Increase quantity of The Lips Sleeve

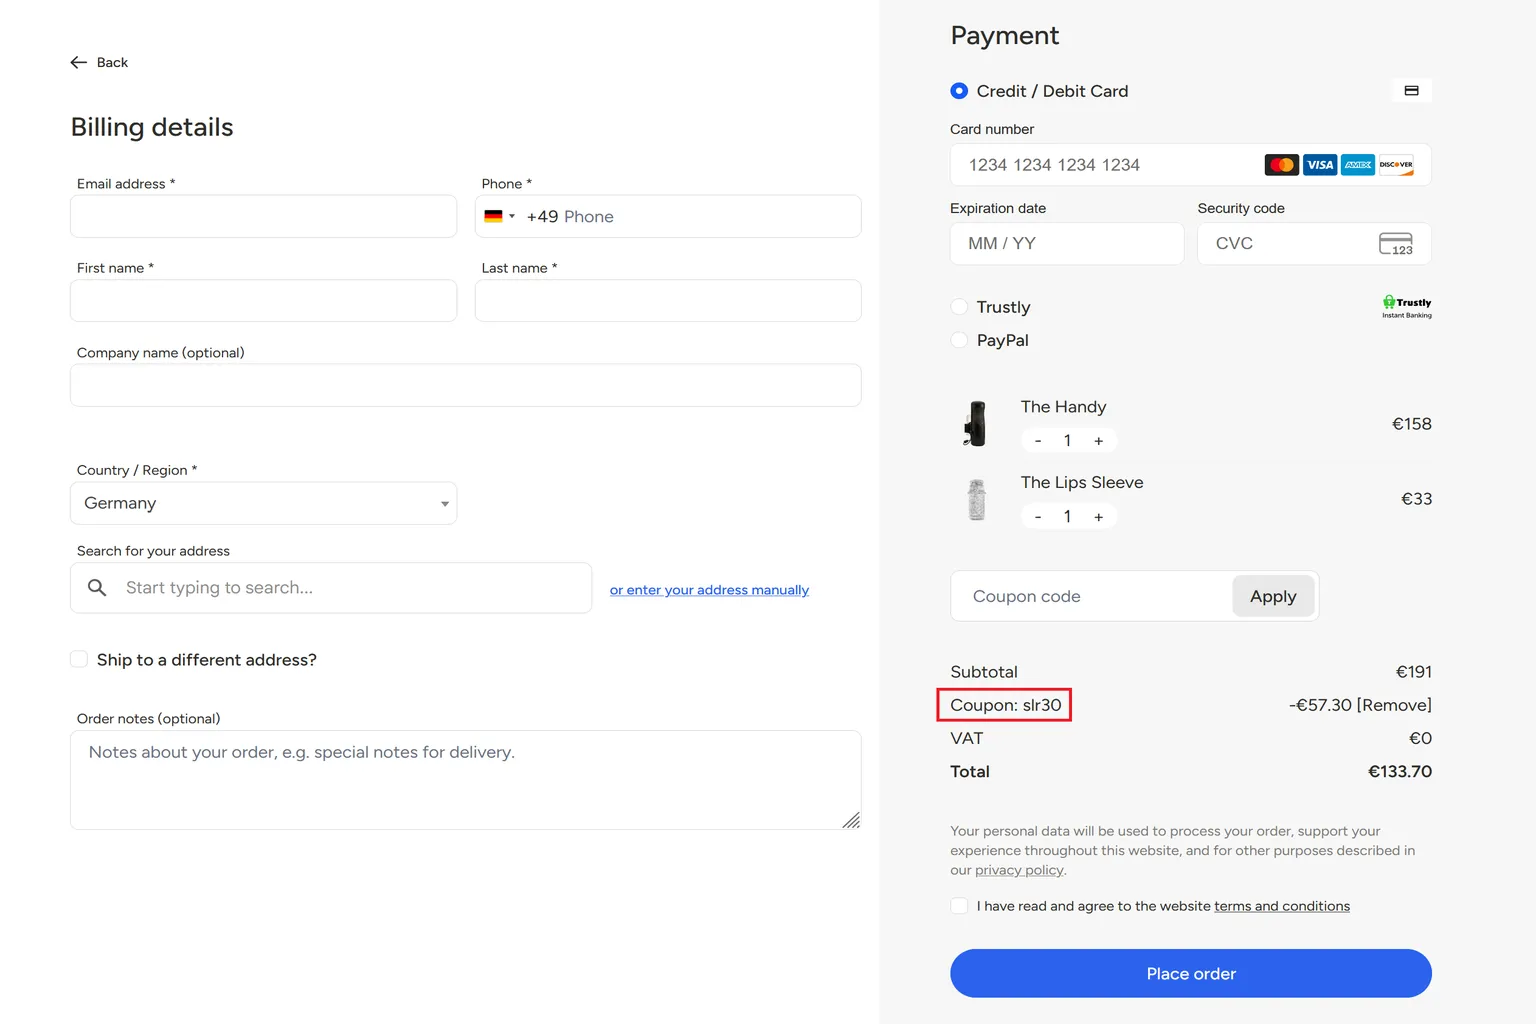1098,517
